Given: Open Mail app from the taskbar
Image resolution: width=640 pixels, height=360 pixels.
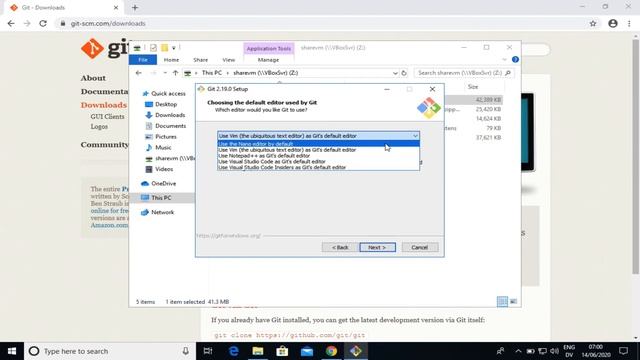Looking at the screenshot, I should tap(307, 351).
